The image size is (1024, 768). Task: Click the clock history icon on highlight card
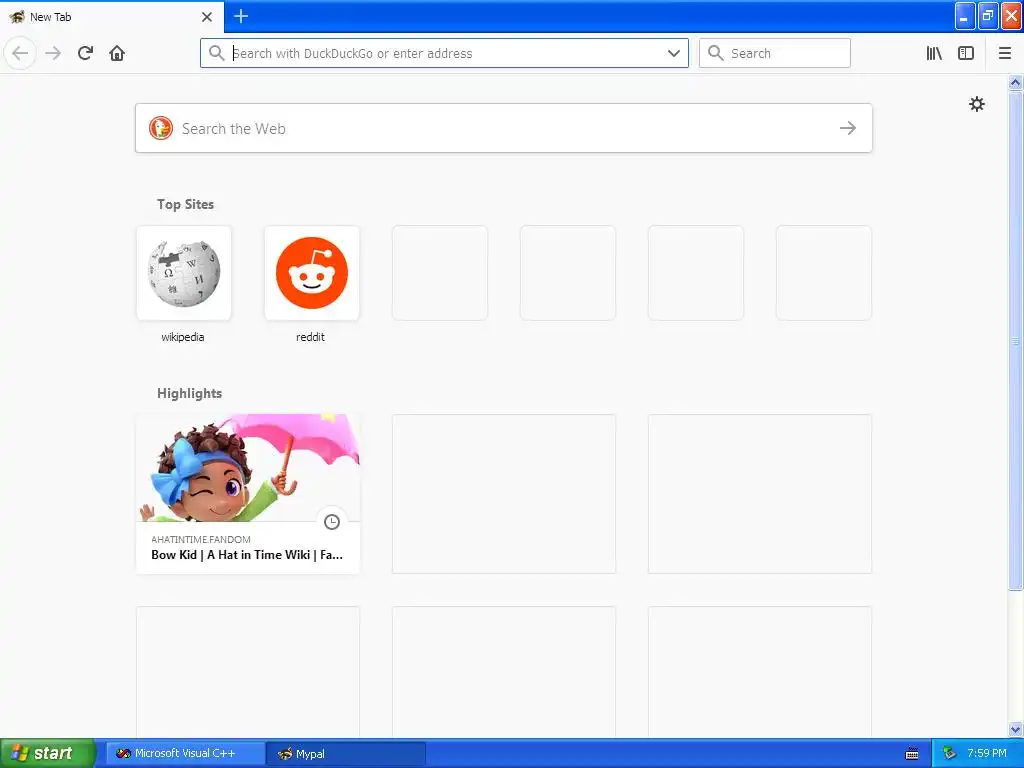pyautogui.click(x=332, y=522)
